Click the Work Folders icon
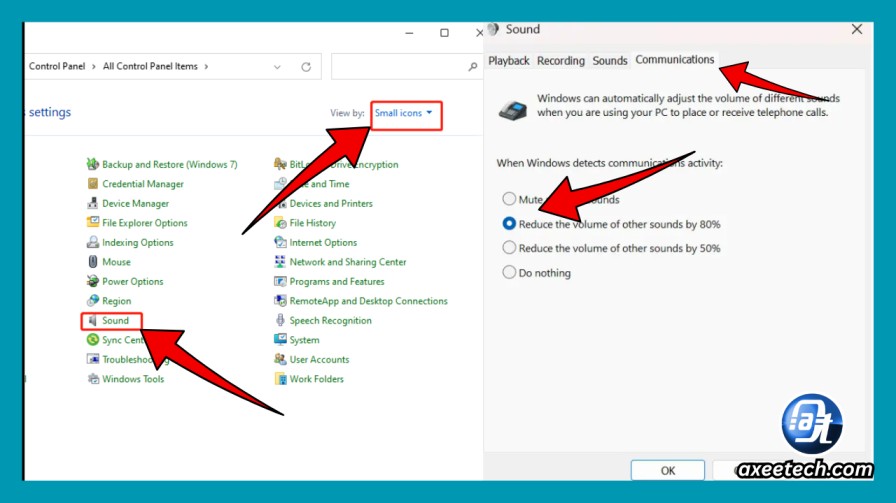Screen dimensions: 896x503 (280, 378)
